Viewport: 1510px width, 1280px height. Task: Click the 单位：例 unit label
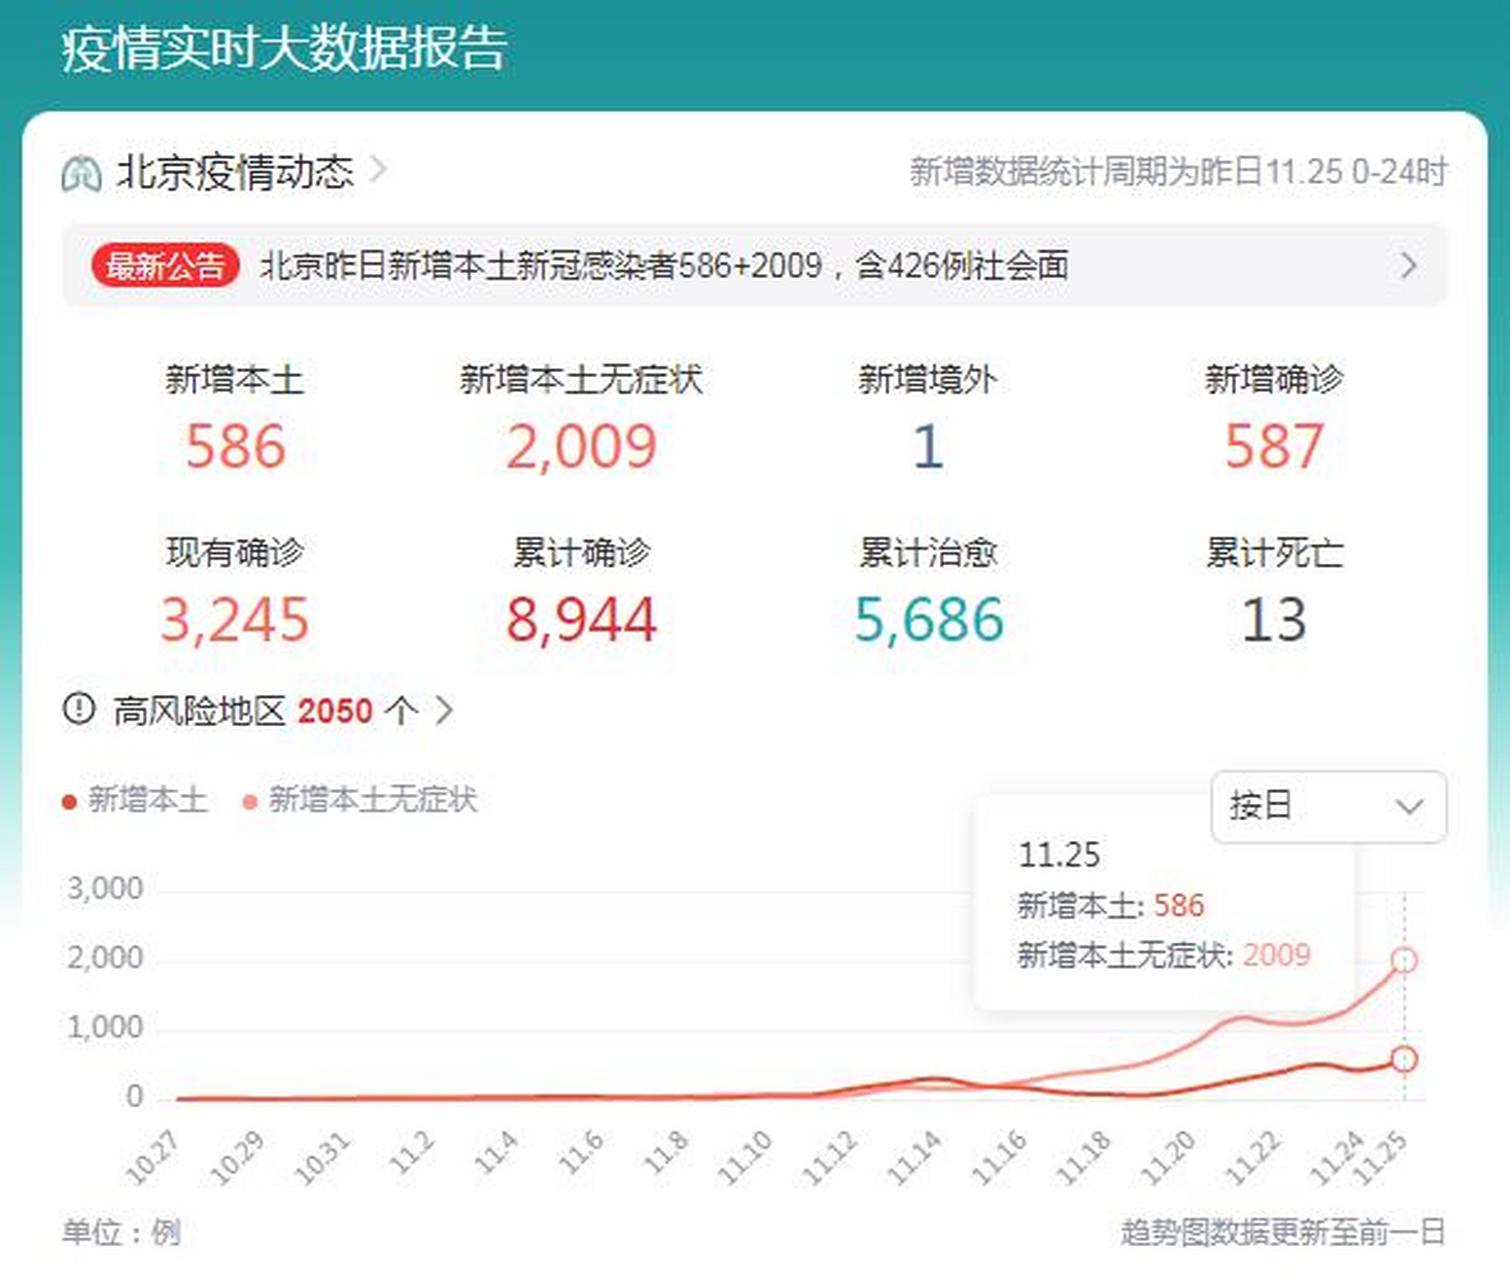[122, 1232]
